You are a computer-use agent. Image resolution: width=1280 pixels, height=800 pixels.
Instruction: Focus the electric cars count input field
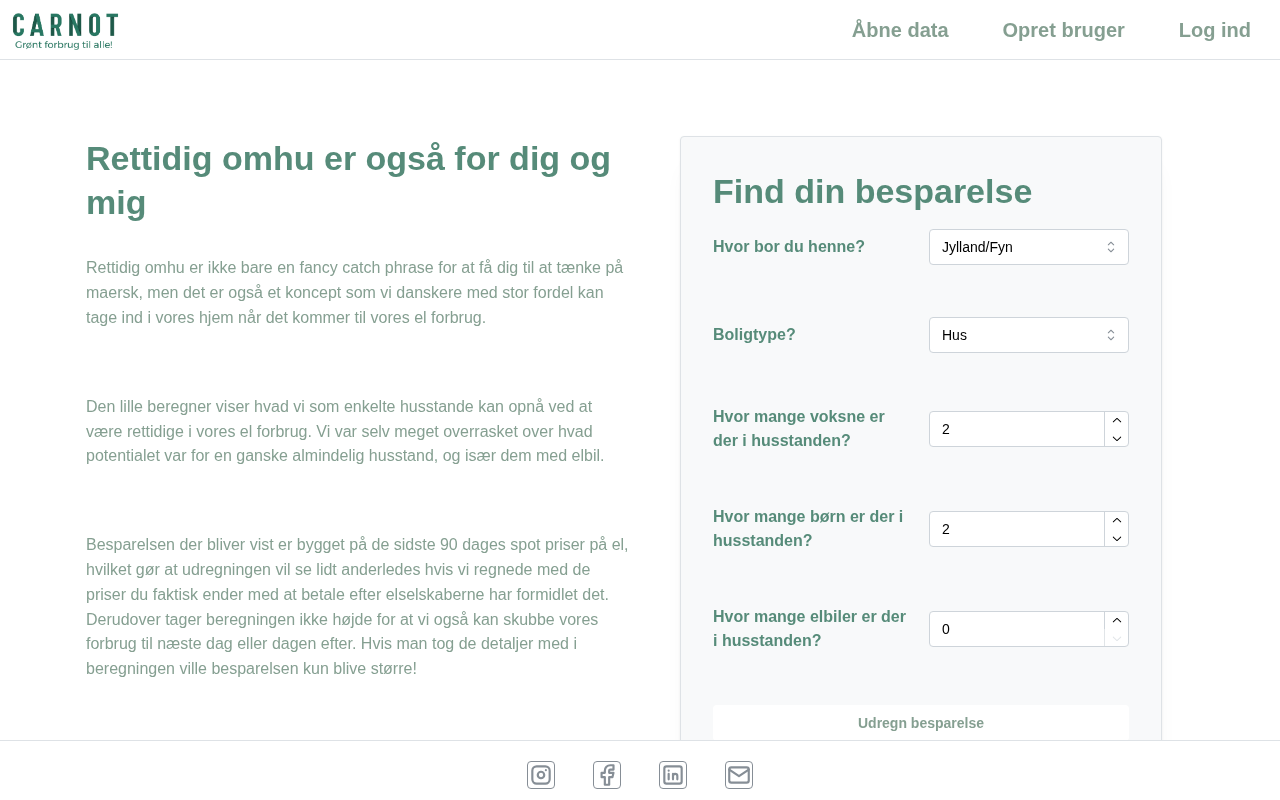point(1016,629)
